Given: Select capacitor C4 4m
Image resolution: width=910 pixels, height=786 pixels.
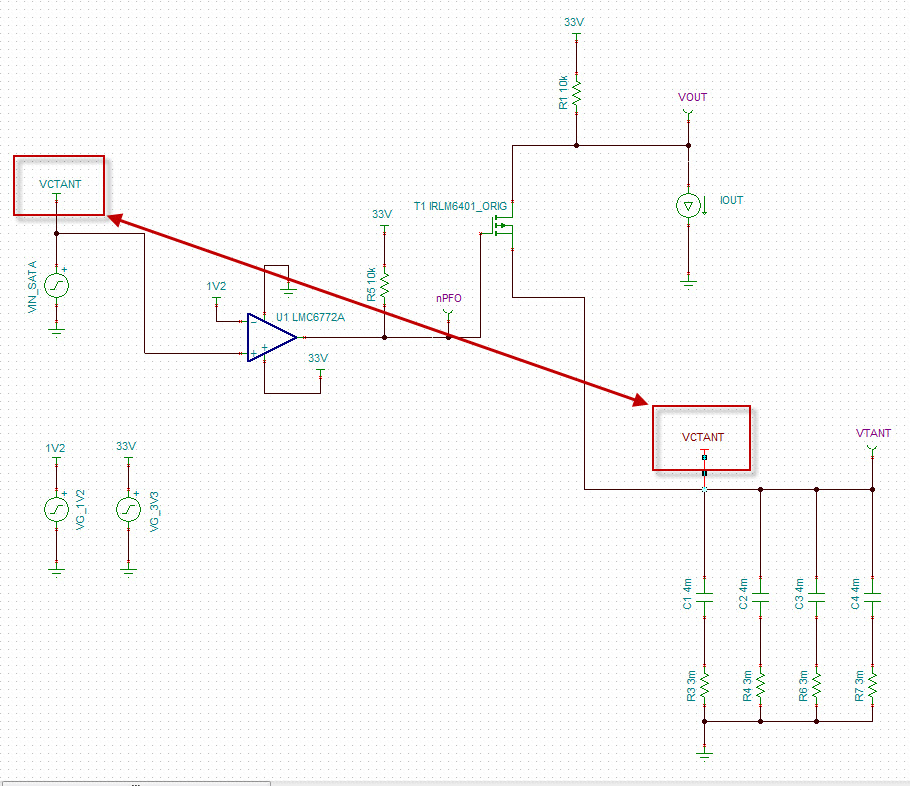Looking at the screenshot, I should [871, 595].
